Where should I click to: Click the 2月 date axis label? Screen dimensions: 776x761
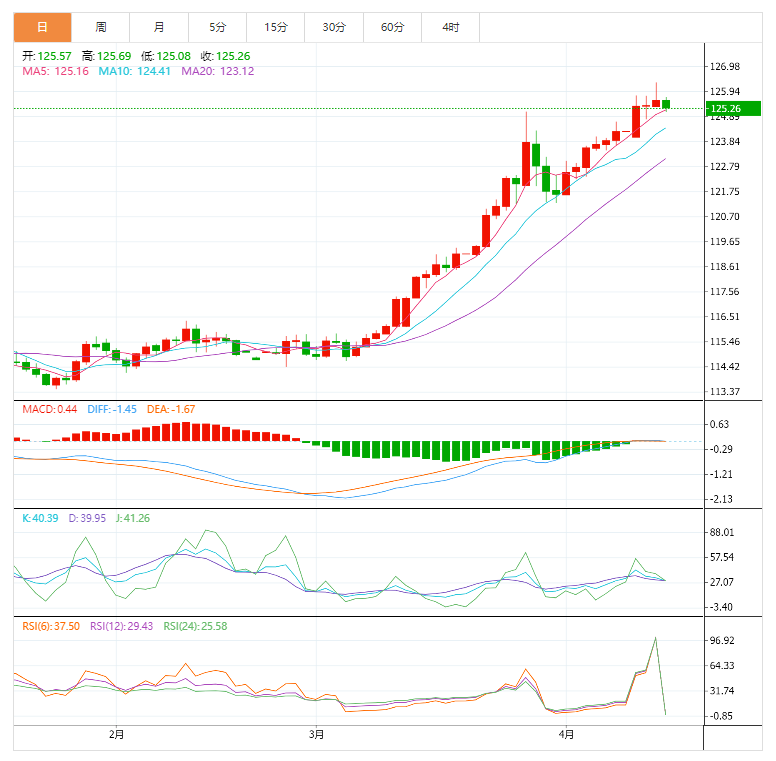pyautogui.click(x=116, y=735)
